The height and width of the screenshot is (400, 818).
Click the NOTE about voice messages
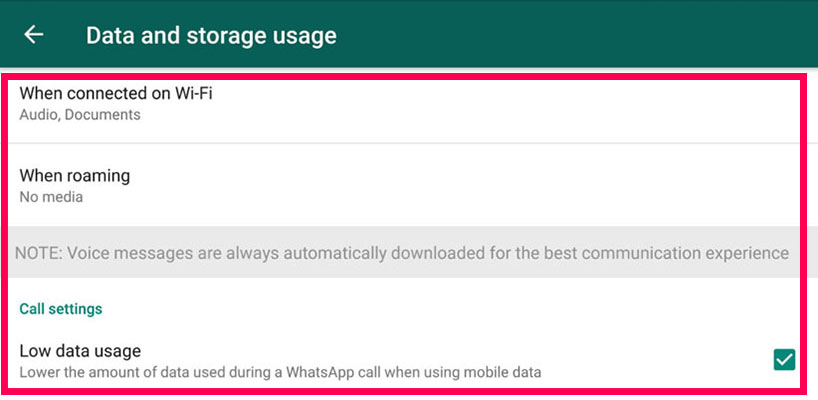tap(402, 253)
